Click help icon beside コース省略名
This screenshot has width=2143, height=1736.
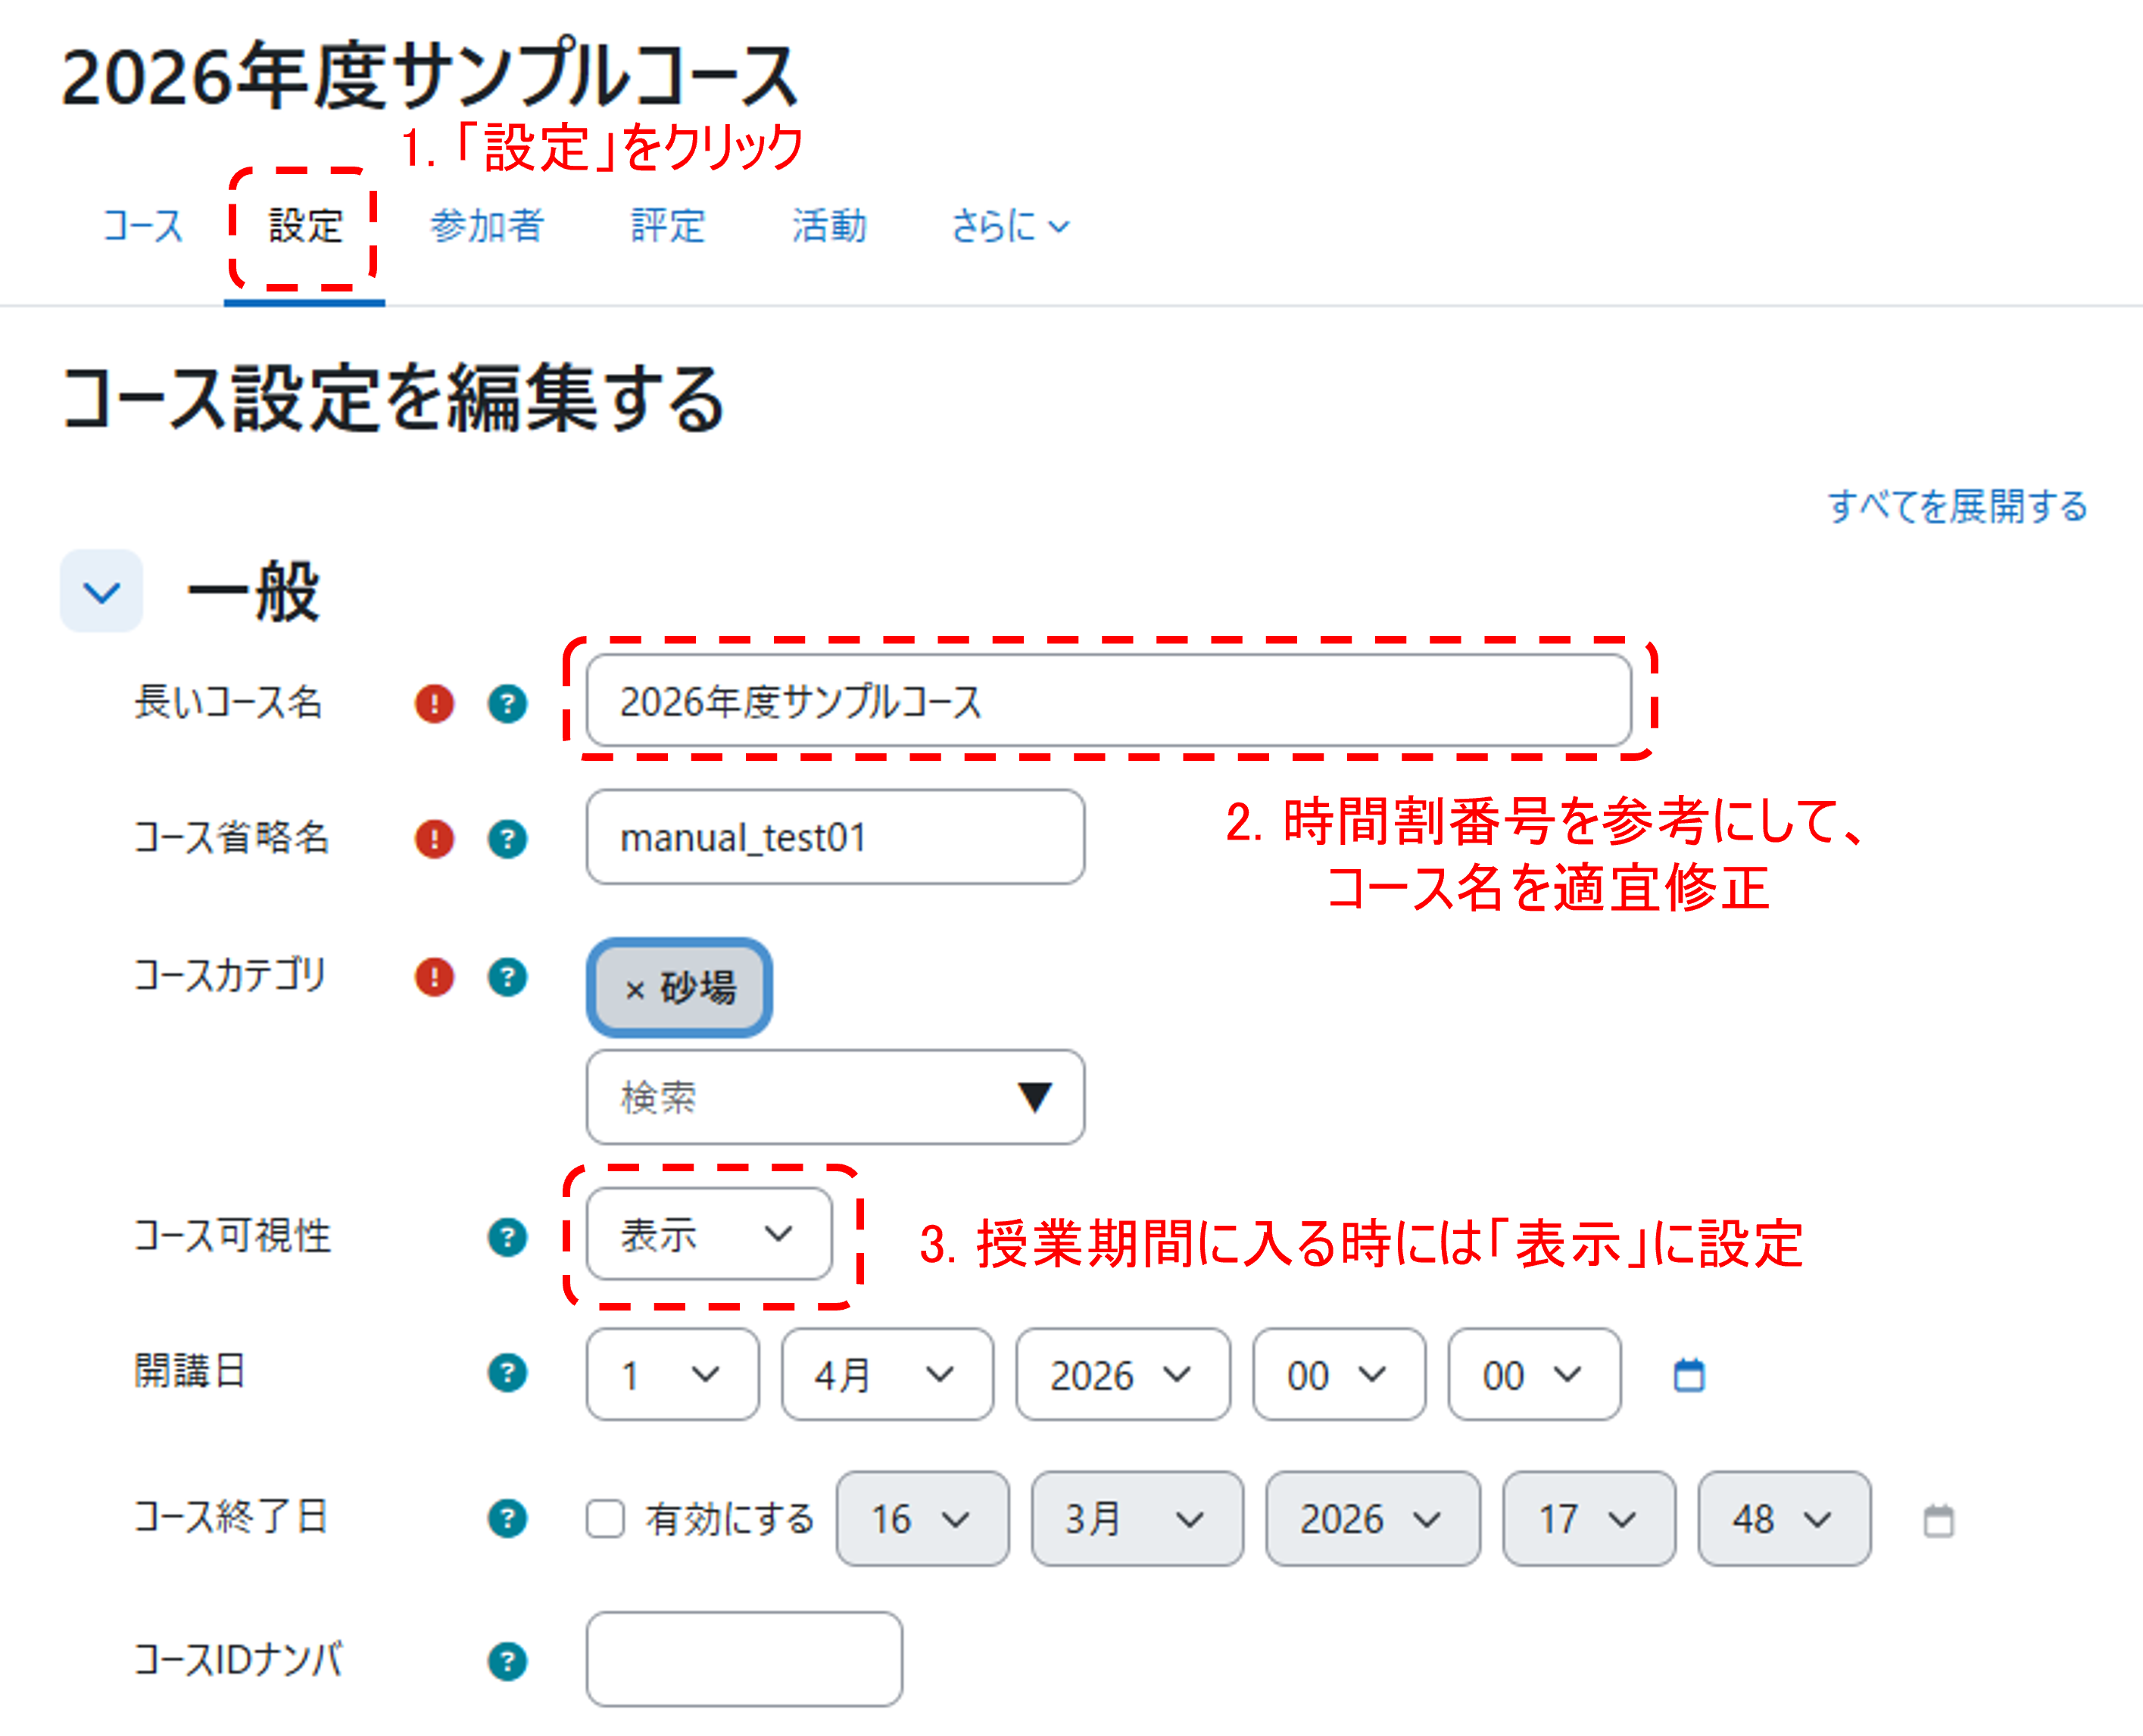pyautogui.click(x=507, y=838)
